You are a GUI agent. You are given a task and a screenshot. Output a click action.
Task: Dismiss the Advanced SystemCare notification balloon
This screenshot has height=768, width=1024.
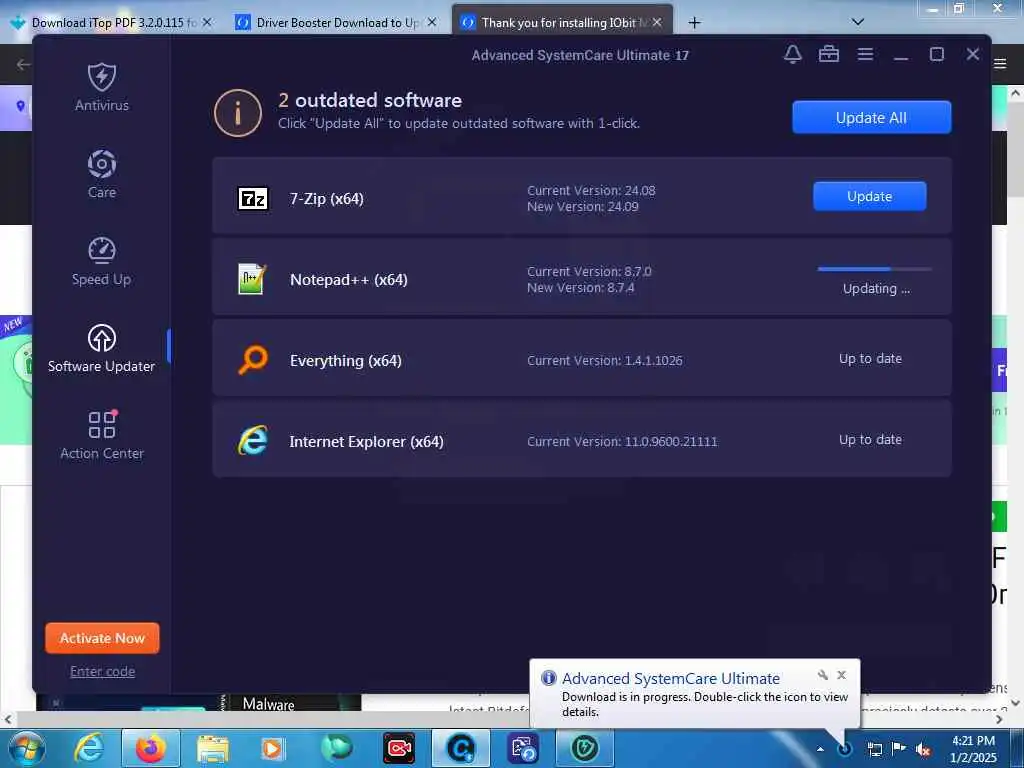point(841,675)
